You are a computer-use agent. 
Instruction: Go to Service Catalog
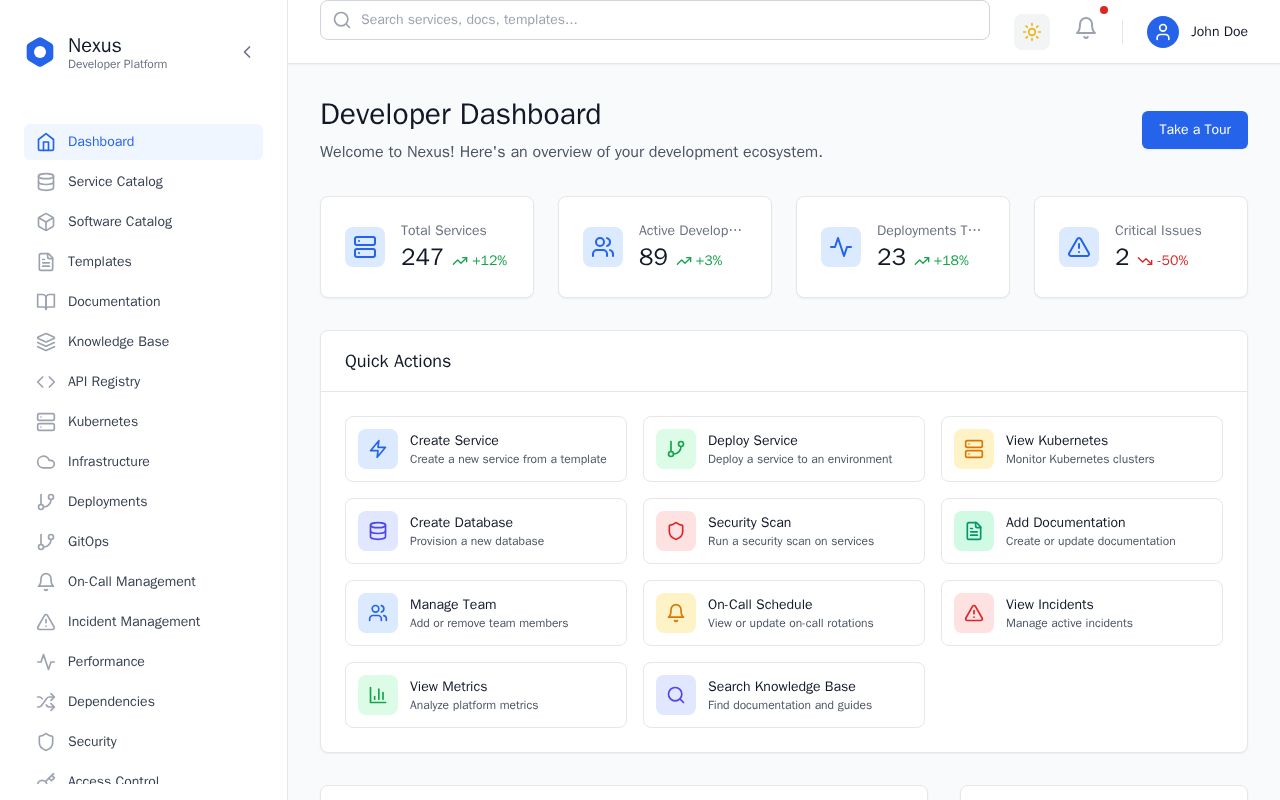click(143, 182)
